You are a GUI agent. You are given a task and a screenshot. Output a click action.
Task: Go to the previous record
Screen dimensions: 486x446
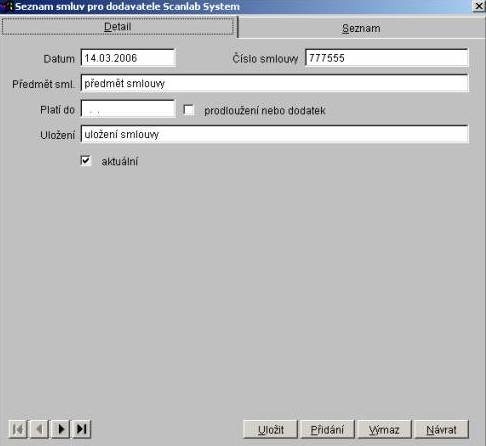[39, 429]
